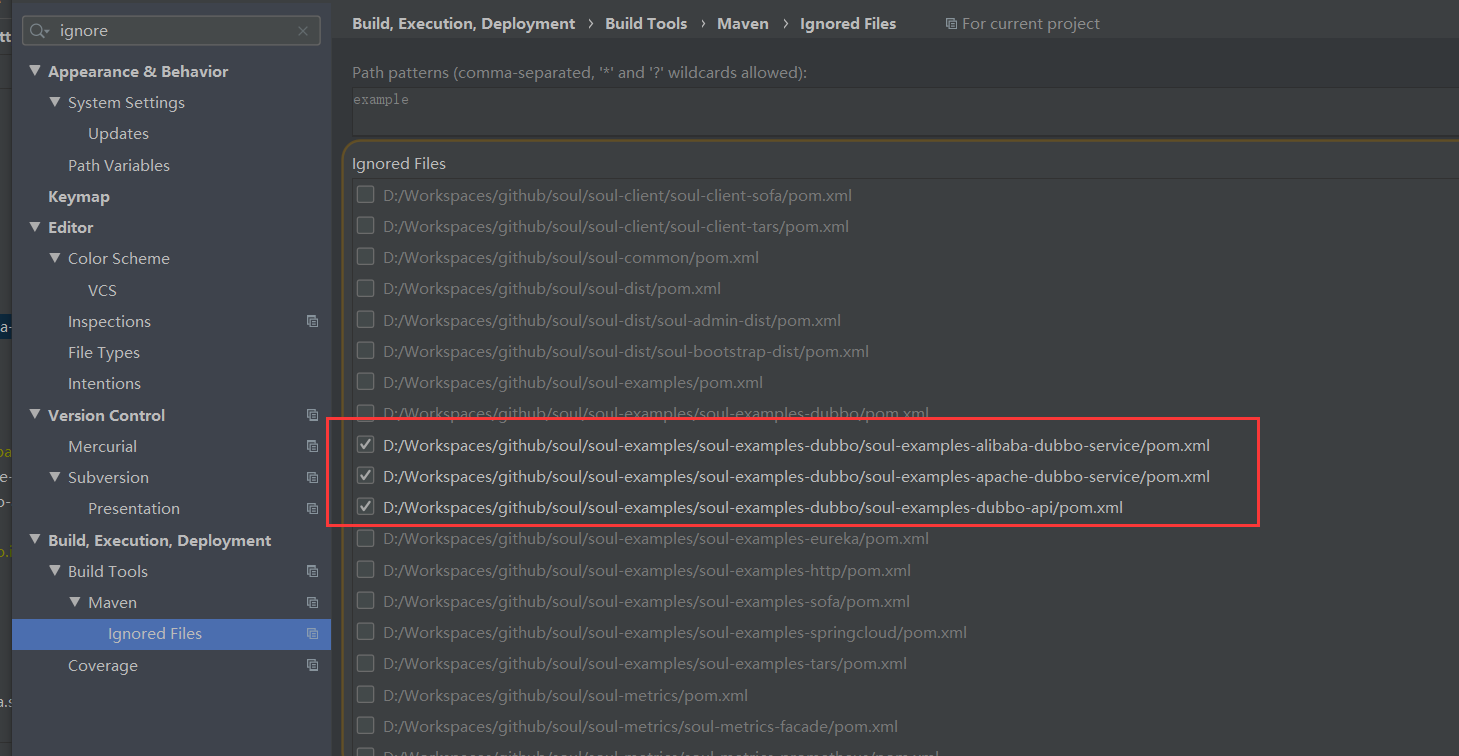Select VCS under Color Scheme

point(102,290)
